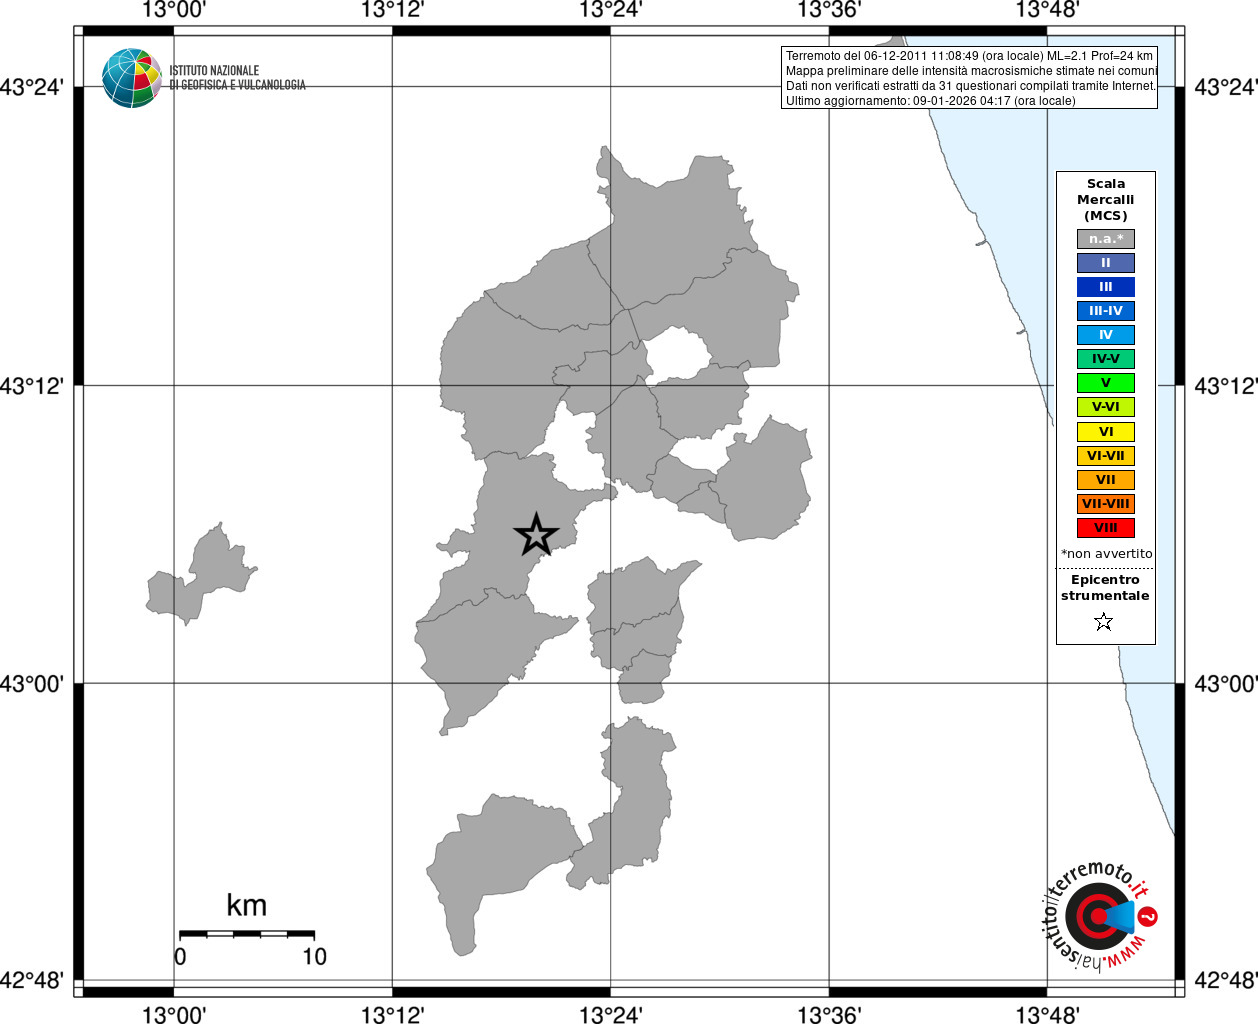Click the epicenter star on the map
Image resolution: width=1258 pixels, height=1024 pixels.
point(536,534)
